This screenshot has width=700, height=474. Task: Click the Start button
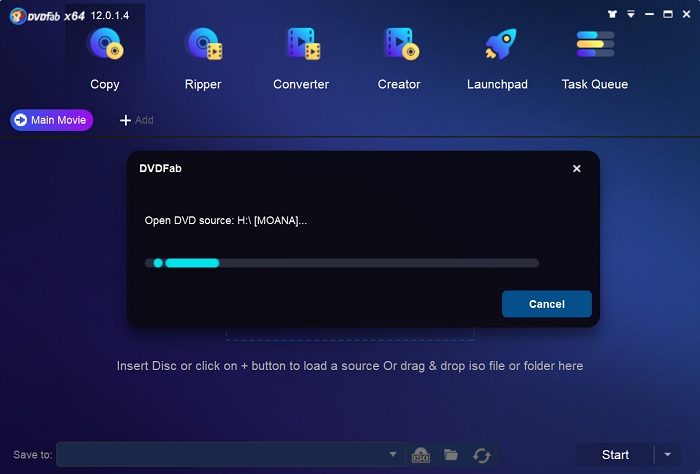615,455
